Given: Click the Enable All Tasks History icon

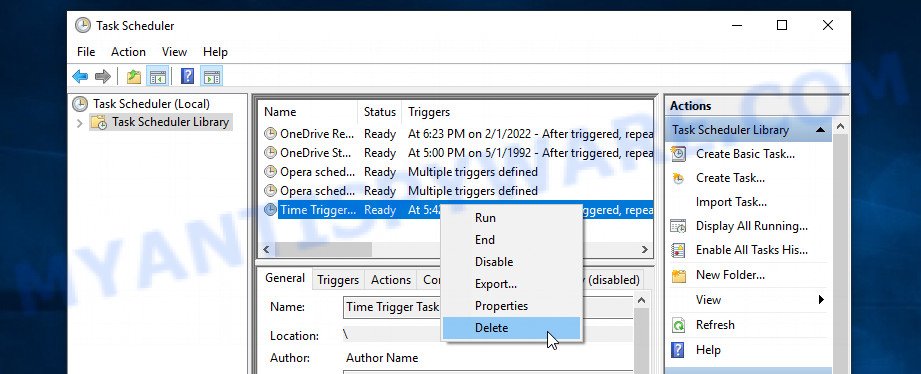Looking at the screenshot, I should click(x=678, y=250).
